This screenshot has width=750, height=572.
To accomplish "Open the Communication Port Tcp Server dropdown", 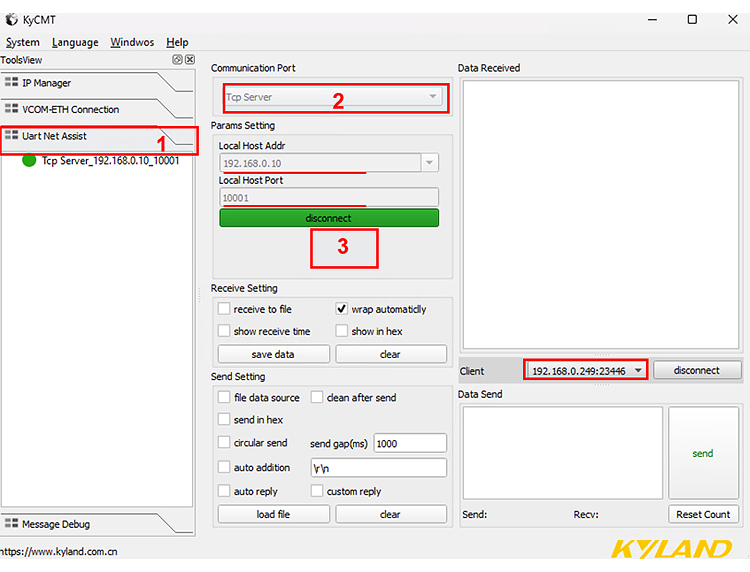I will coord(333,97).
